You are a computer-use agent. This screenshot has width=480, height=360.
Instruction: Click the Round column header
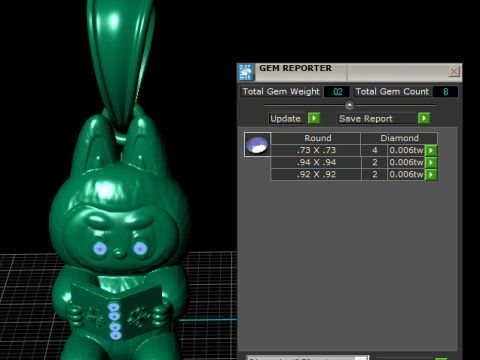point(316,138)
